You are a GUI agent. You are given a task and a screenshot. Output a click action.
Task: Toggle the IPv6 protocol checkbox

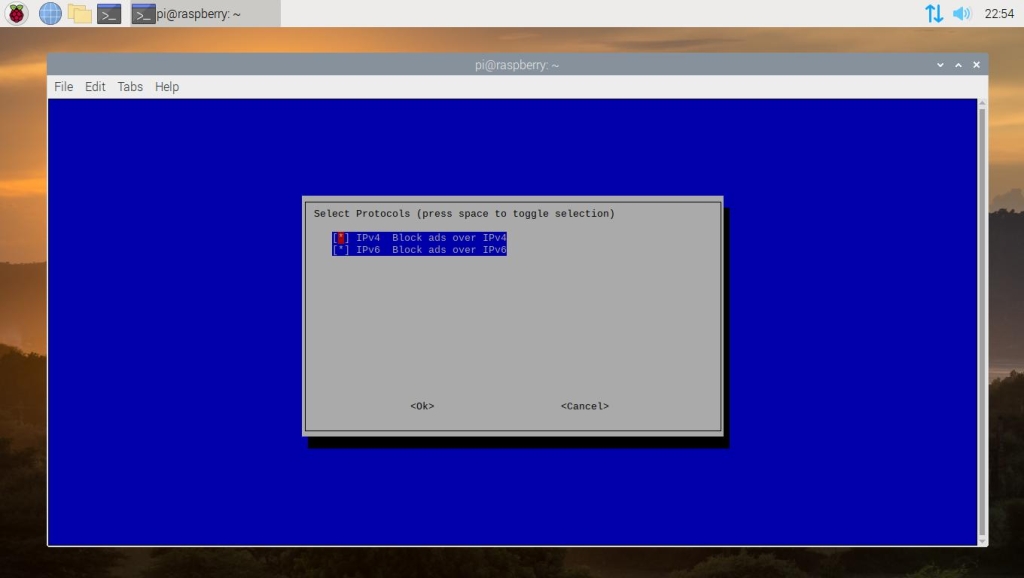pos(341,250)
